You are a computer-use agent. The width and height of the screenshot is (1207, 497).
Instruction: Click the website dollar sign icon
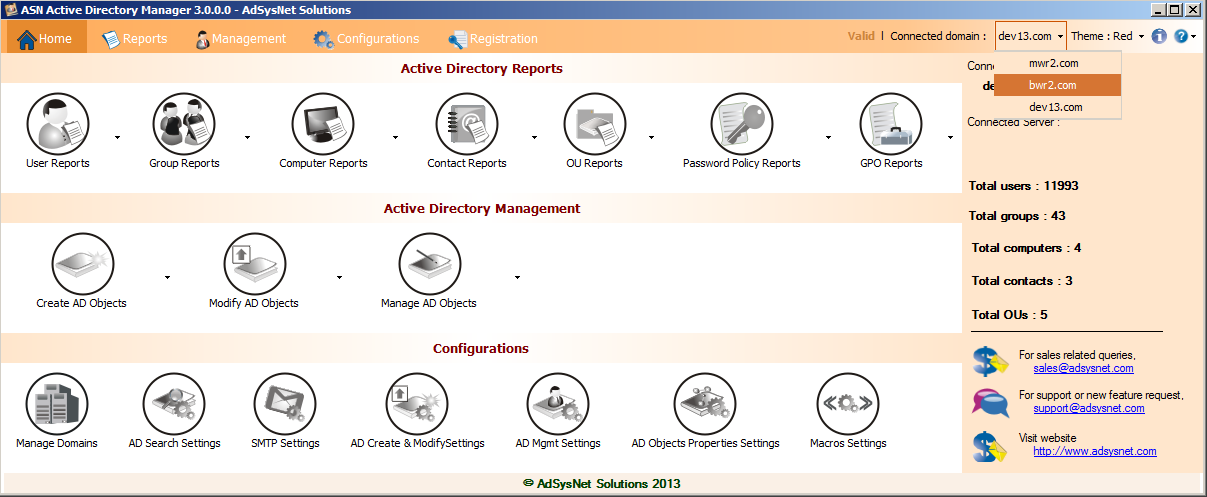[991, 444]
